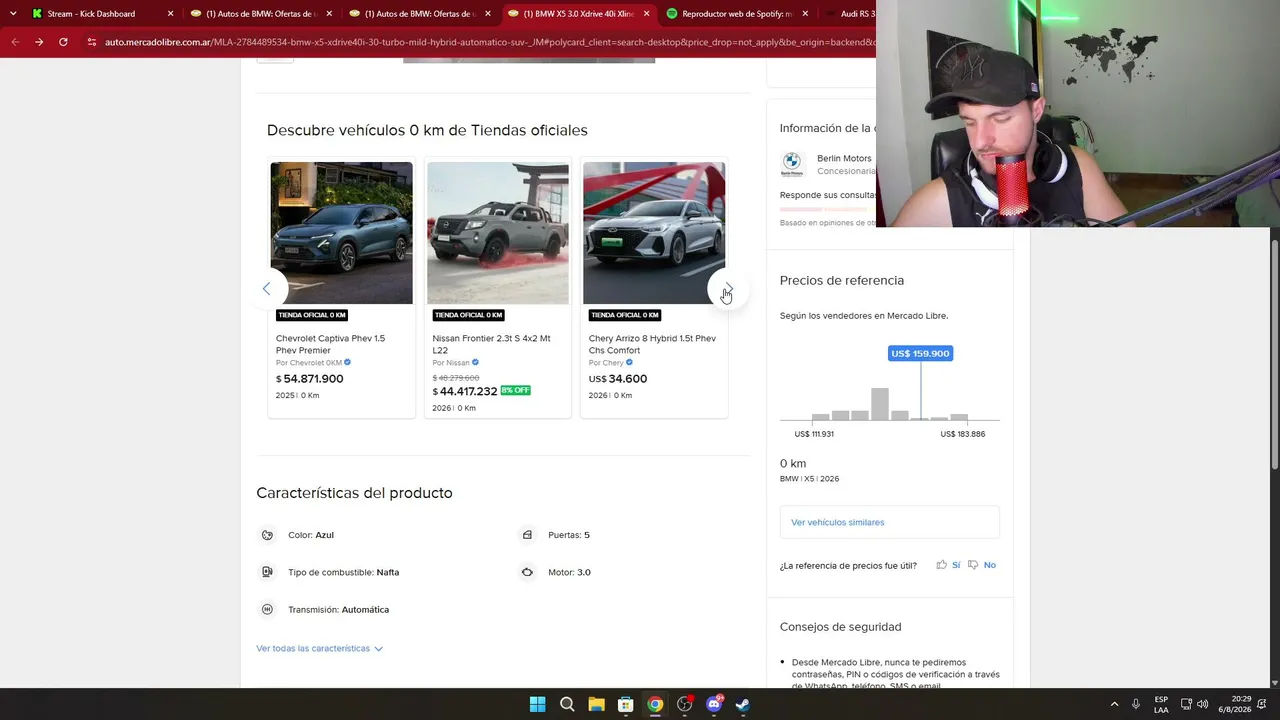Show next vehicles in carousel
This screenshot has height=720, width=1280.
pyautogui.click(x=727, y=289)
